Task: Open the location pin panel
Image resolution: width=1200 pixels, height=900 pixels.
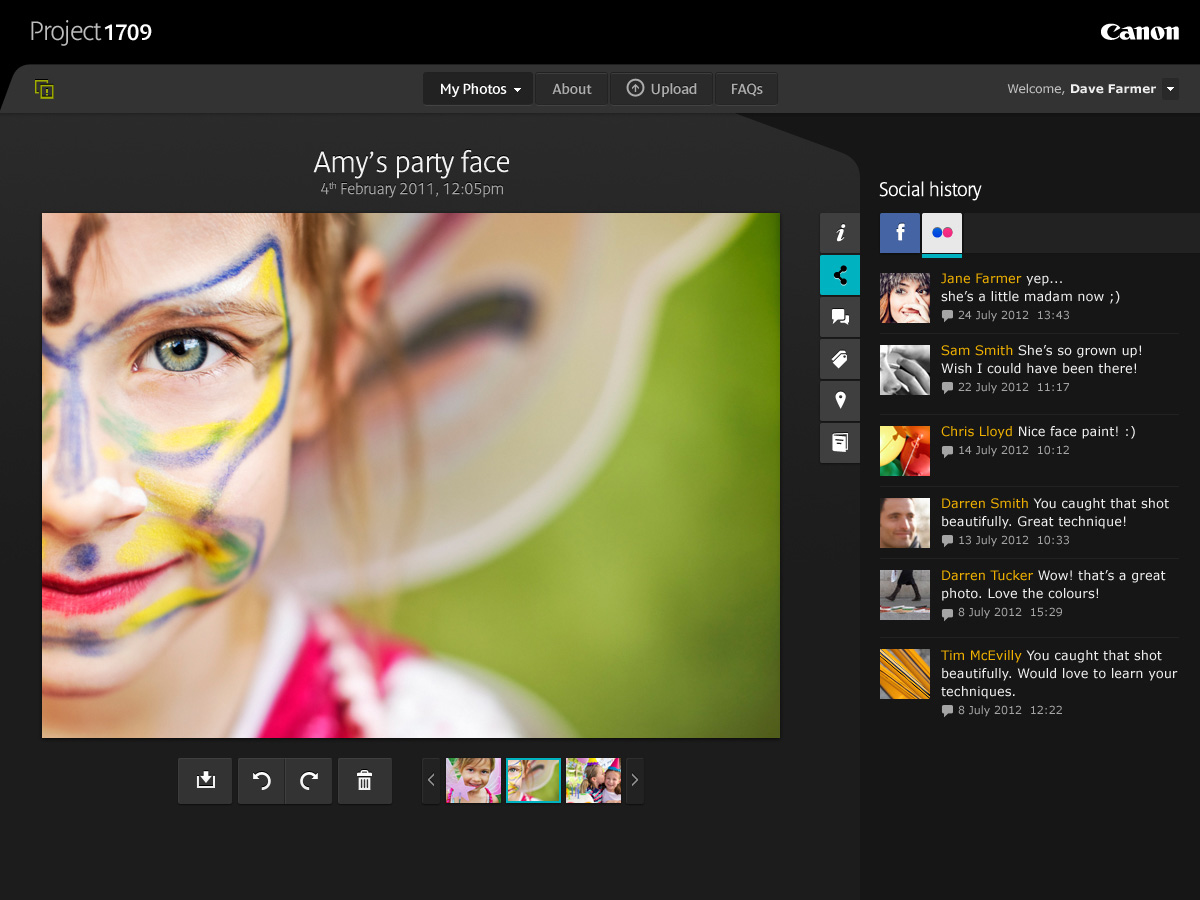Action: [840, 401]
